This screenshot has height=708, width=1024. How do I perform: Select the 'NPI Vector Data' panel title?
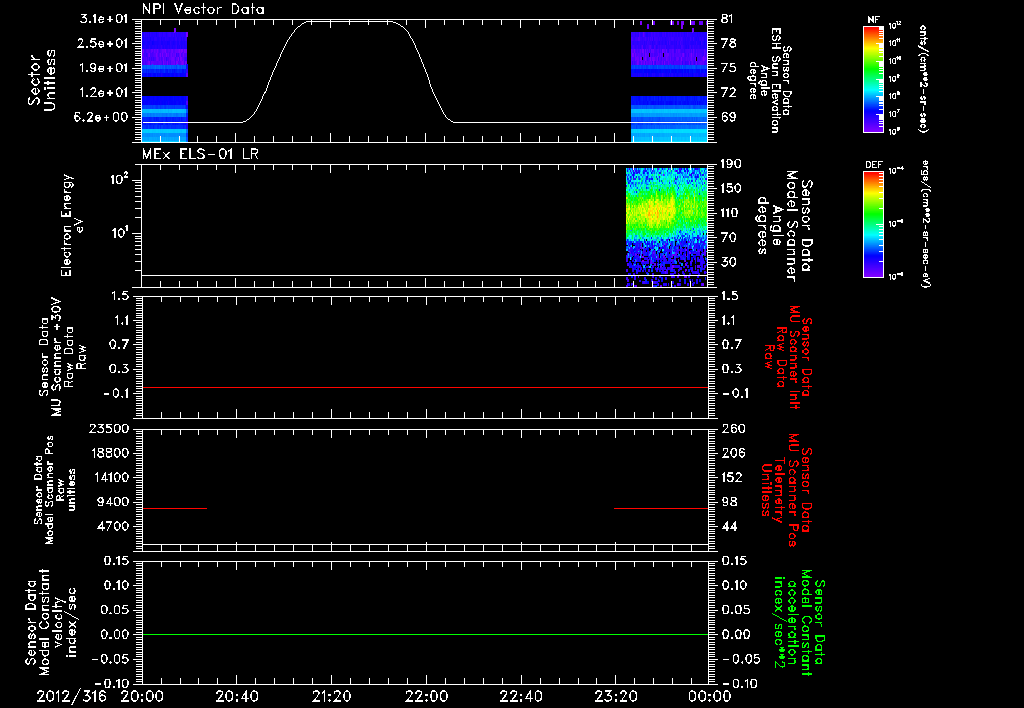pos(203,9)
